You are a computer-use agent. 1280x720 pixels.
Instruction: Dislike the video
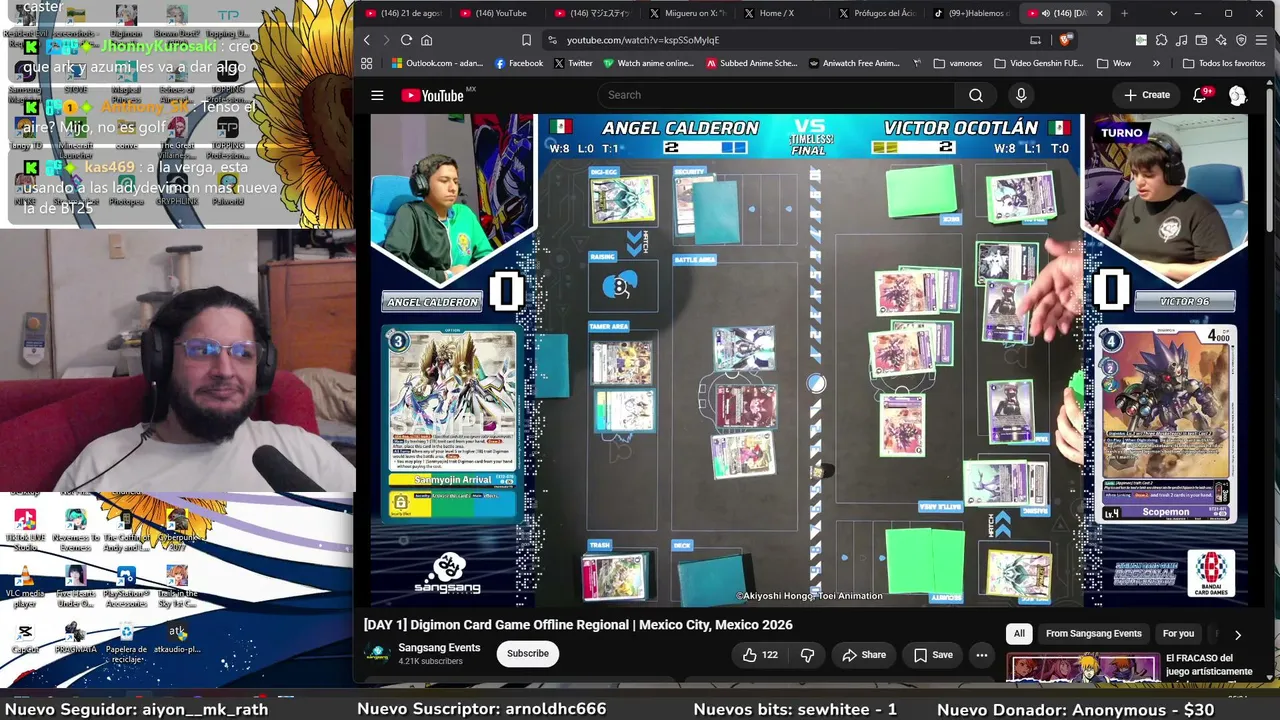(x=807, y=655)
